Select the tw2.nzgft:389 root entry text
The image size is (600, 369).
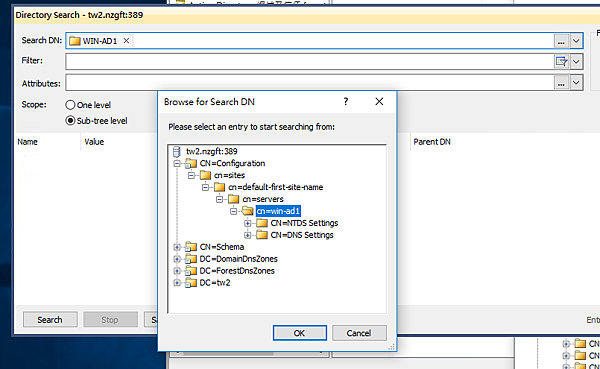(212, 152)
